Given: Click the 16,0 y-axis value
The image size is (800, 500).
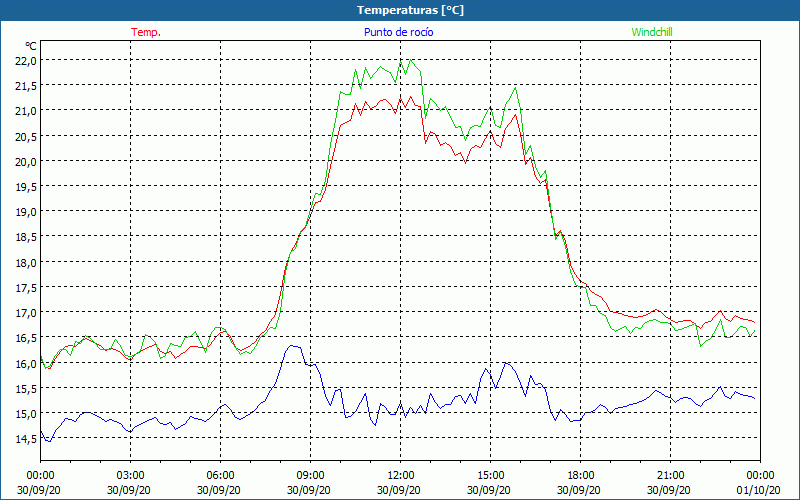Looking at the screenshot, I should [x=27, y=364].
